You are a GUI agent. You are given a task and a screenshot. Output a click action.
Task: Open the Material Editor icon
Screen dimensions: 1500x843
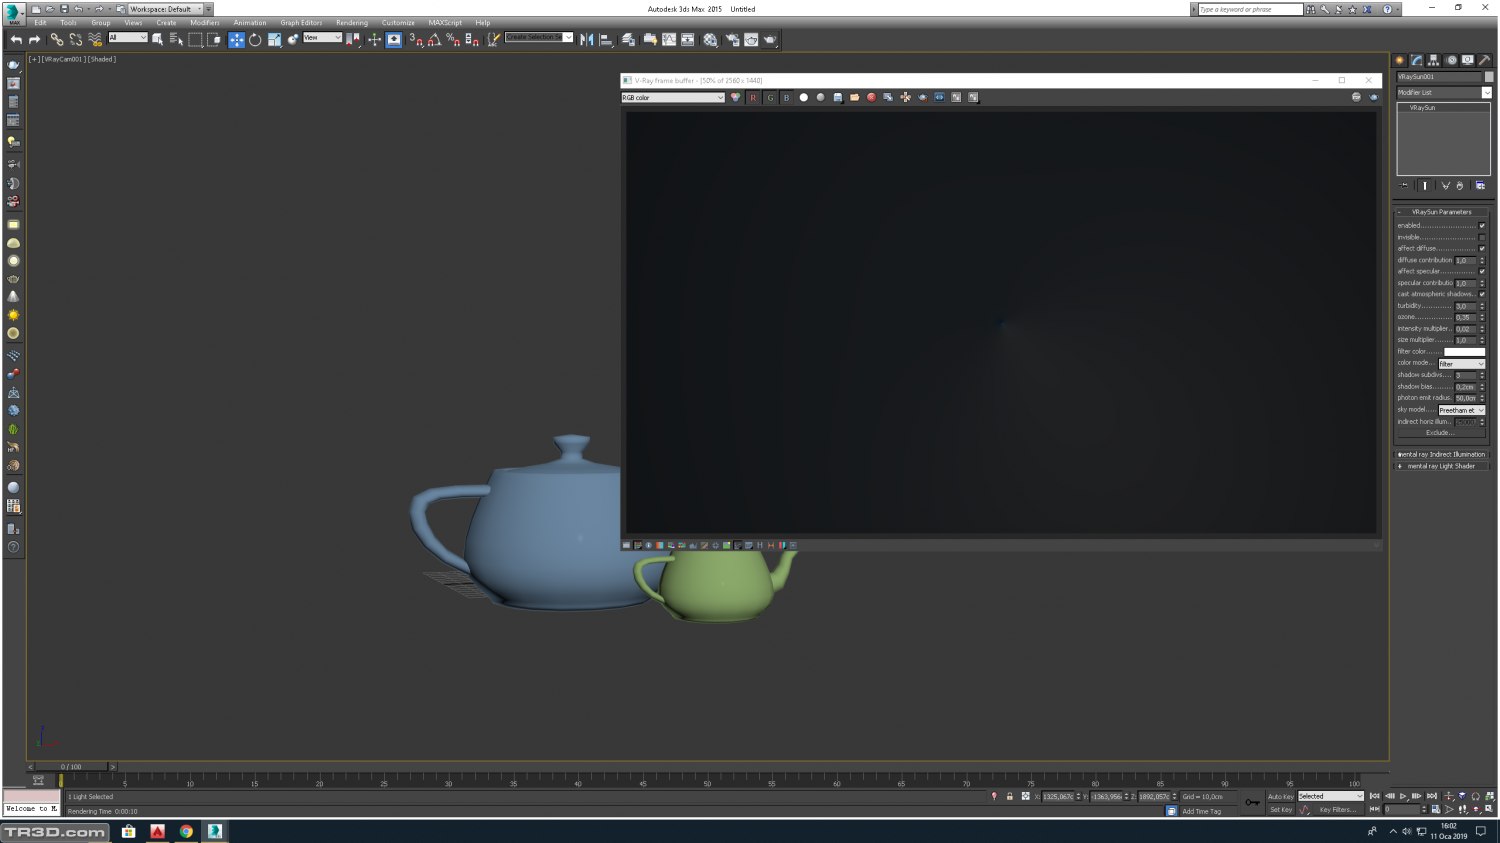[710, 40]
